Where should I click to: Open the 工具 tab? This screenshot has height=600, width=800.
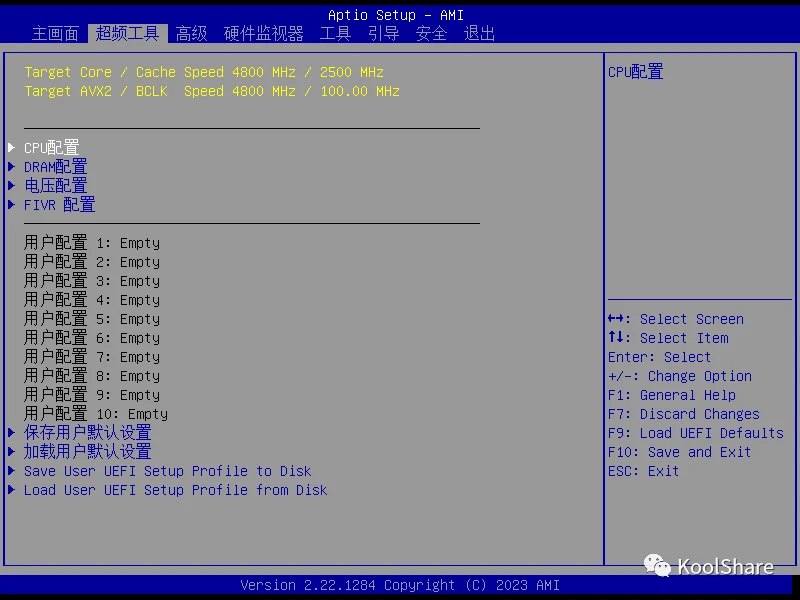tap(335, 34)
